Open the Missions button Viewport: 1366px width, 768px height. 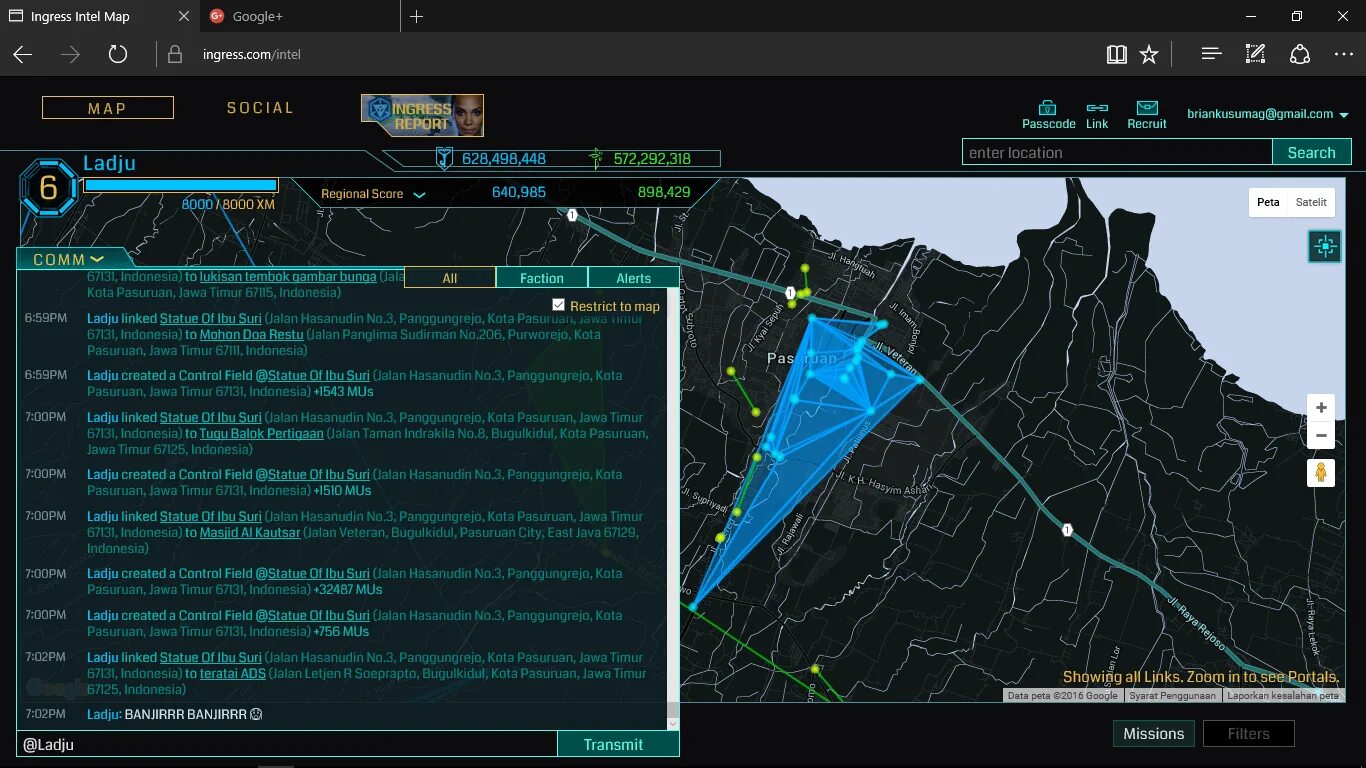1154,733
